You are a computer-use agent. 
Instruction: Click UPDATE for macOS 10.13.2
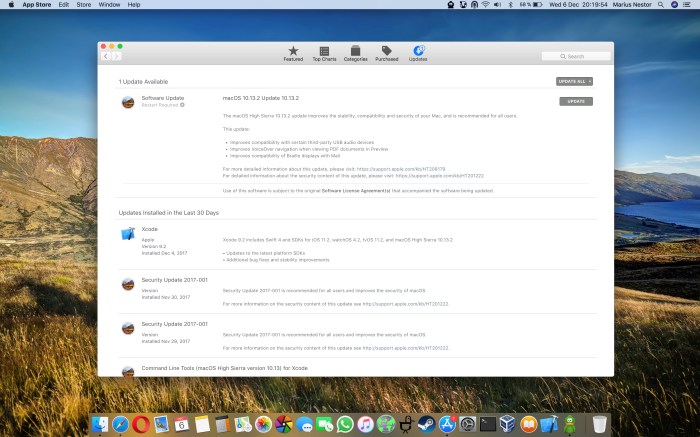point(576,101)
